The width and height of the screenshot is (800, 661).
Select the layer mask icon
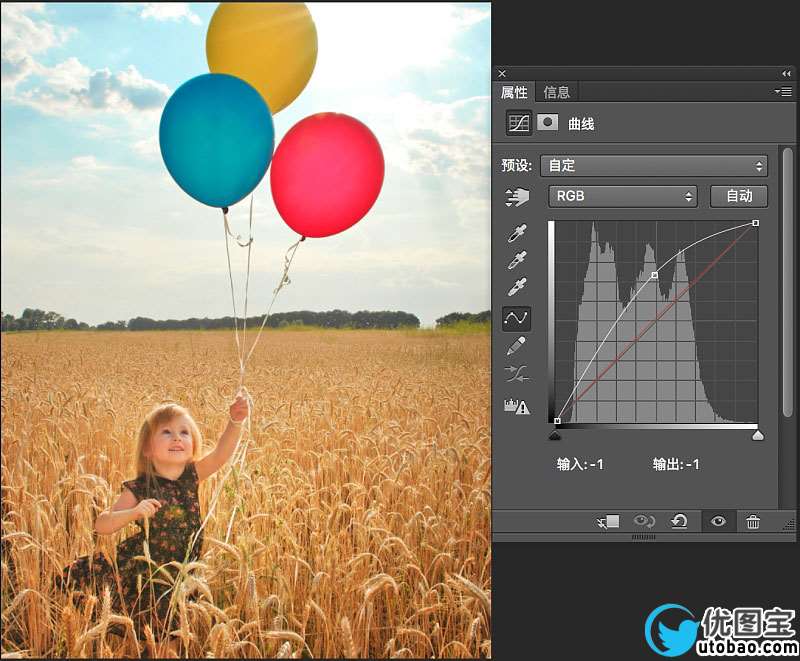click(547, 122)
